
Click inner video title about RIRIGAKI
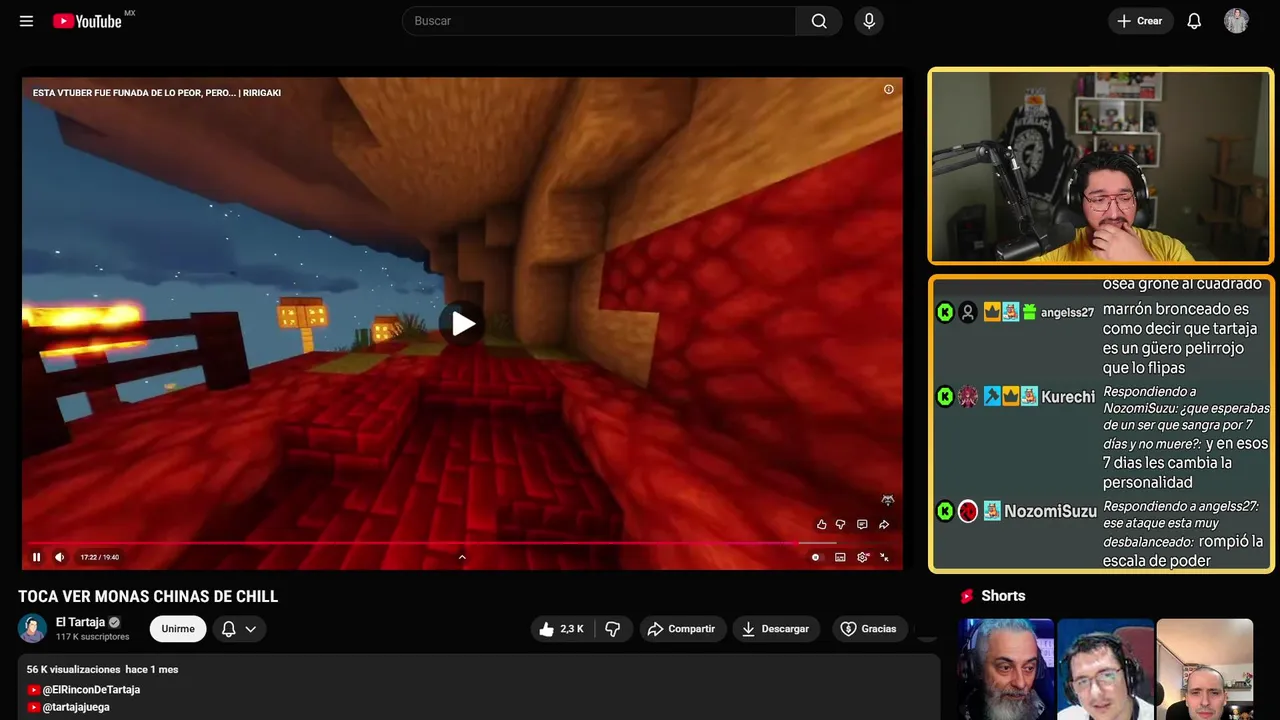pos(157,93)
